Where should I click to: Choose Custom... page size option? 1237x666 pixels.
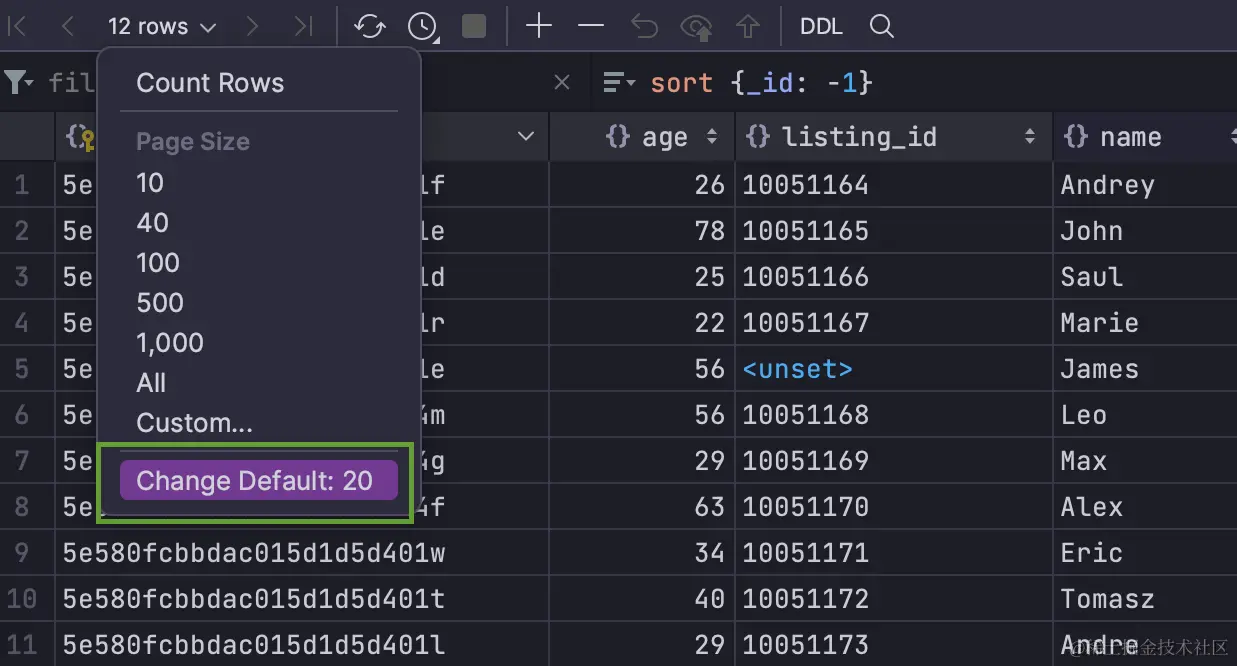click(x=194, y=423)
